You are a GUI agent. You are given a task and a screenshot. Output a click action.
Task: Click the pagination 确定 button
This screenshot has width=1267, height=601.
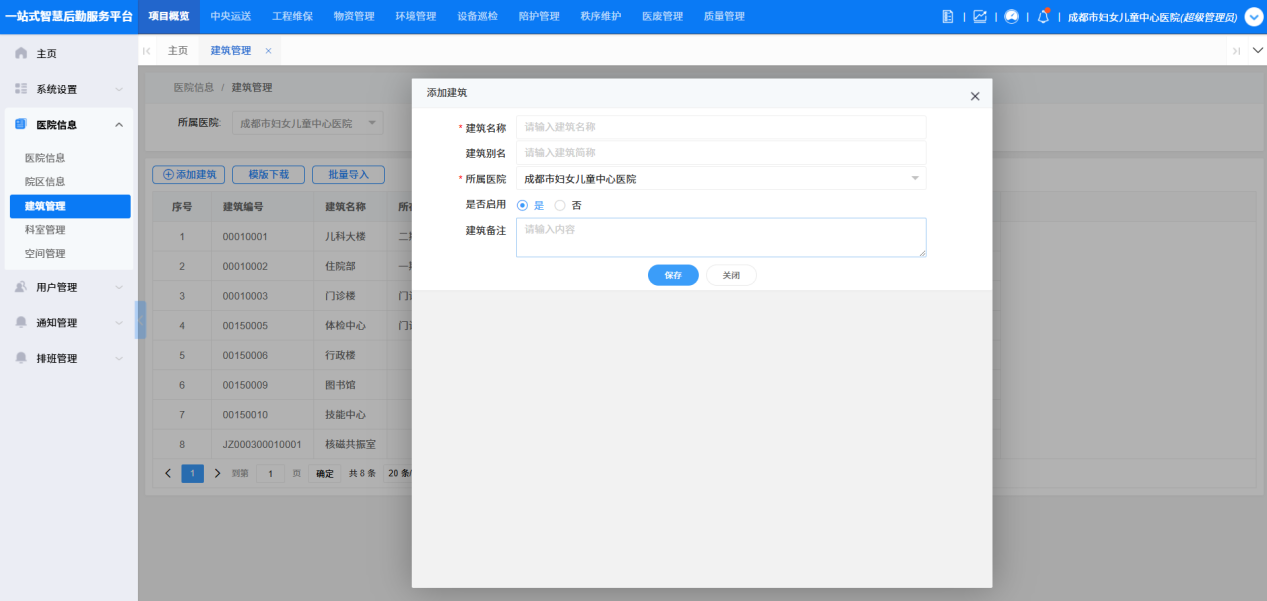325,473
